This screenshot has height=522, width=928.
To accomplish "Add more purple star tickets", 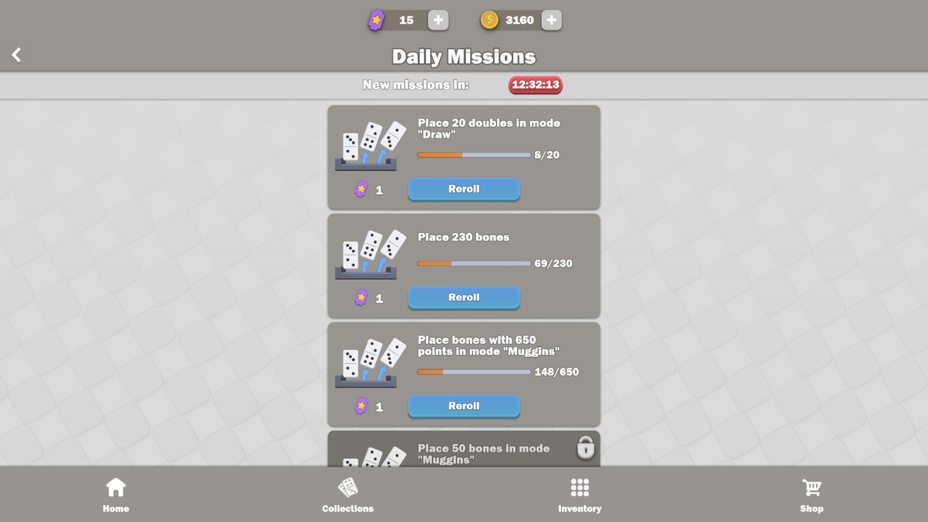I will [438, 20].
